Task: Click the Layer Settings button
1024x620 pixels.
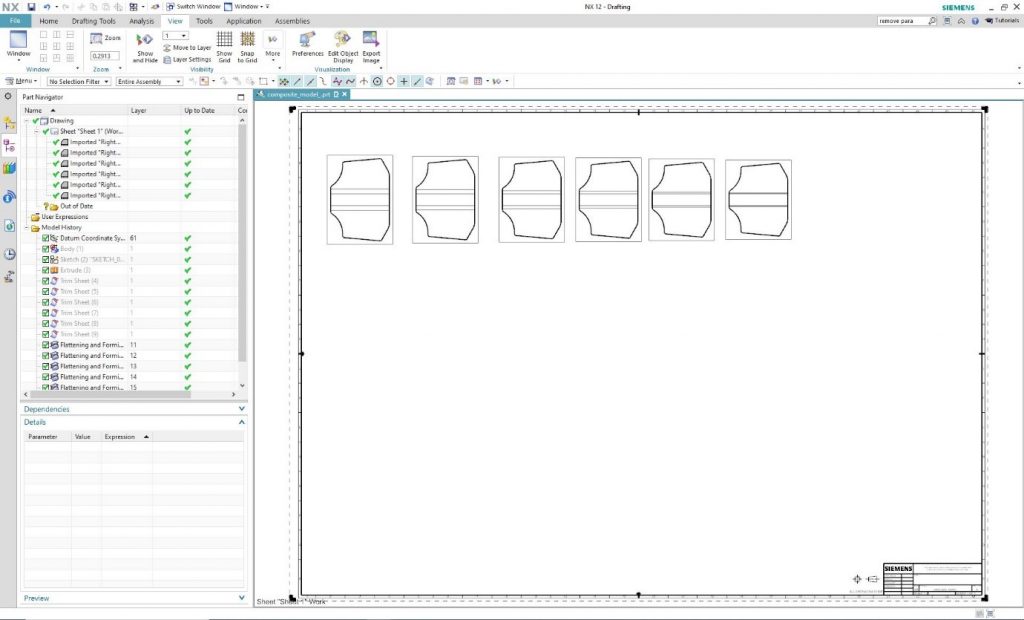Action: (x=187, y=59)
